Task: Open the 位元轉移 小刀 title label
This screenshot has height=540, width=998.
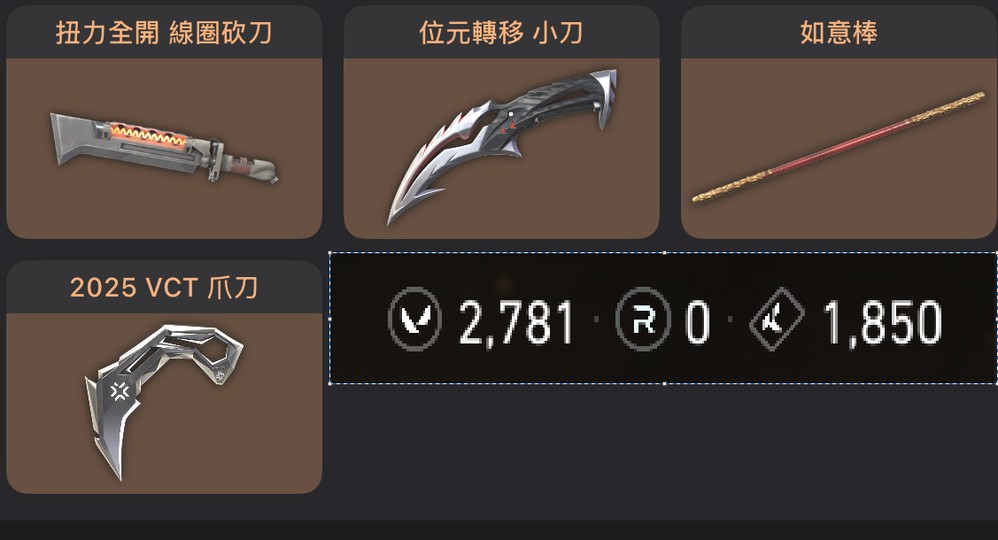Action: (x=501, y=32)
